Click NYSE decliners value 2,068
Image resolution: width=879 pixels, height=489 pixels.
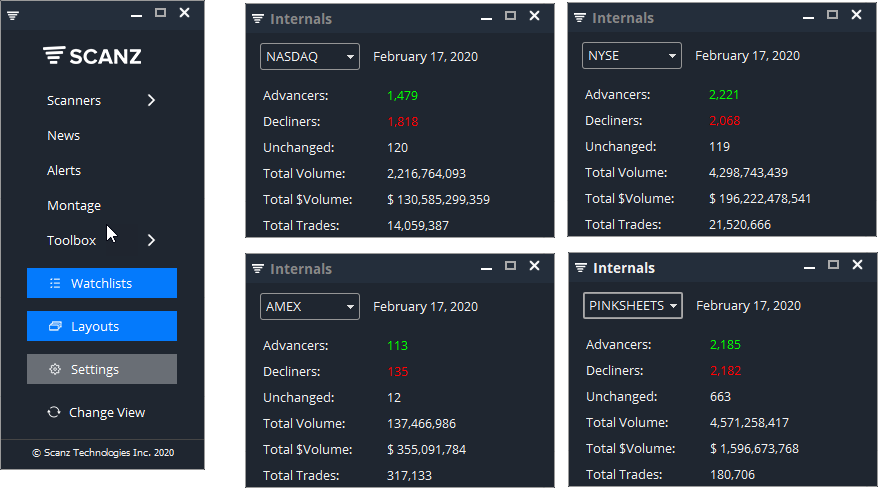pyautogui.click(x=724, y=121)
